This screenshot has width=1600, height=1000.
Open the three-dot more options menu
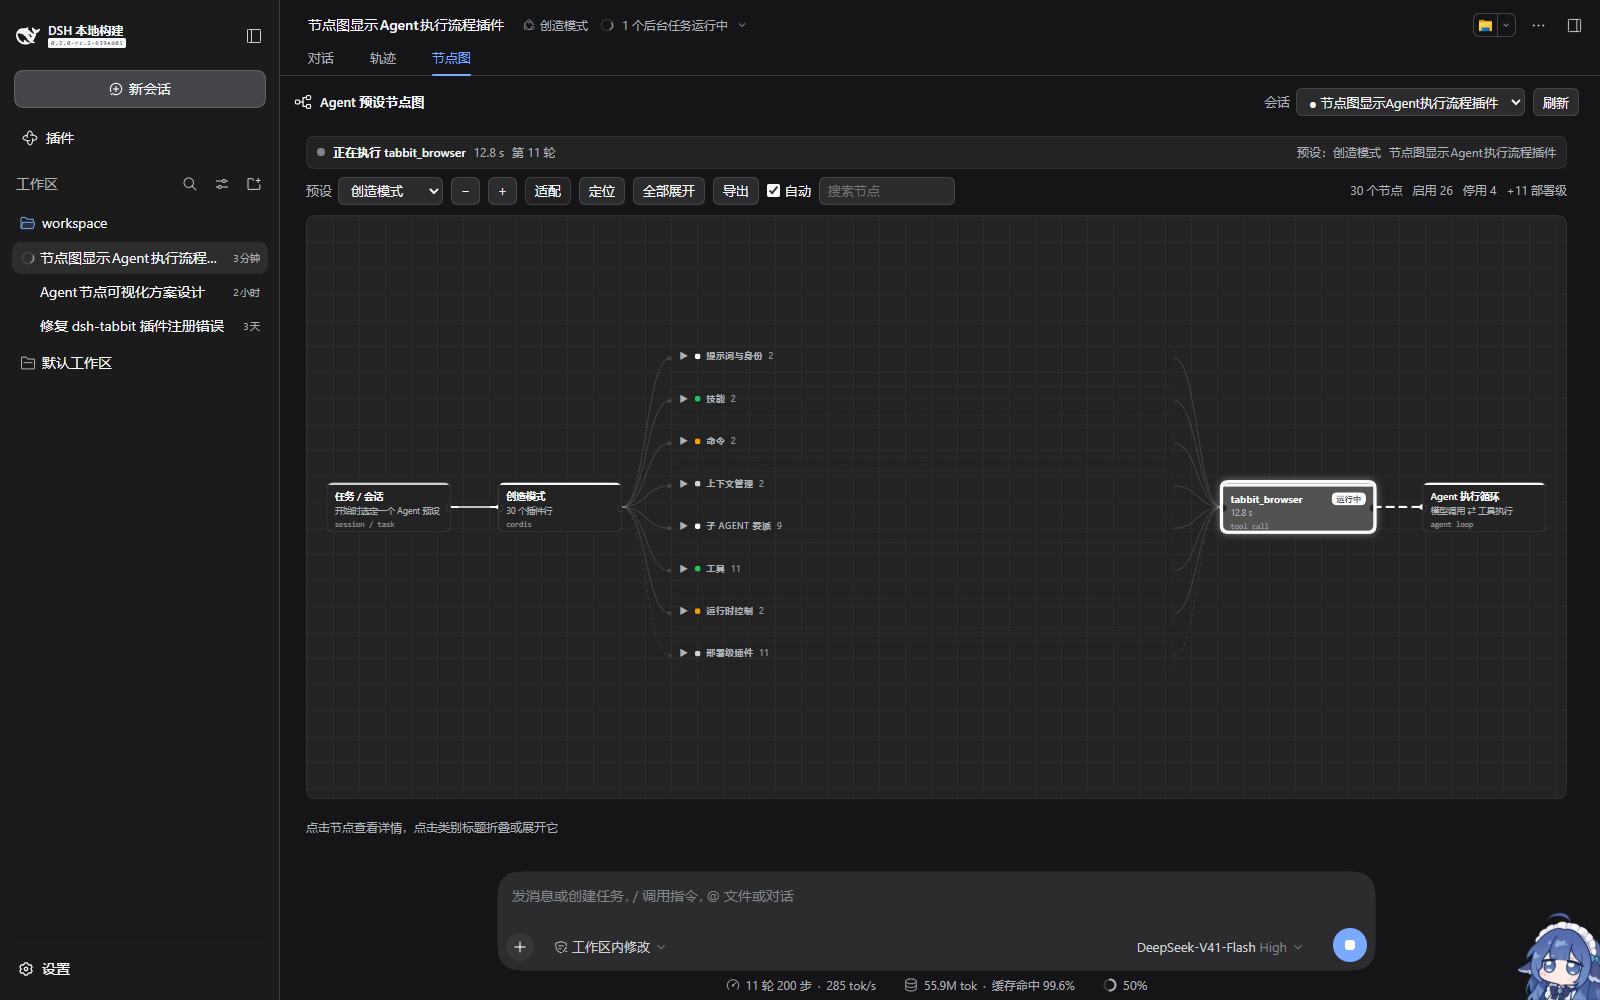tap(1538, 25)
